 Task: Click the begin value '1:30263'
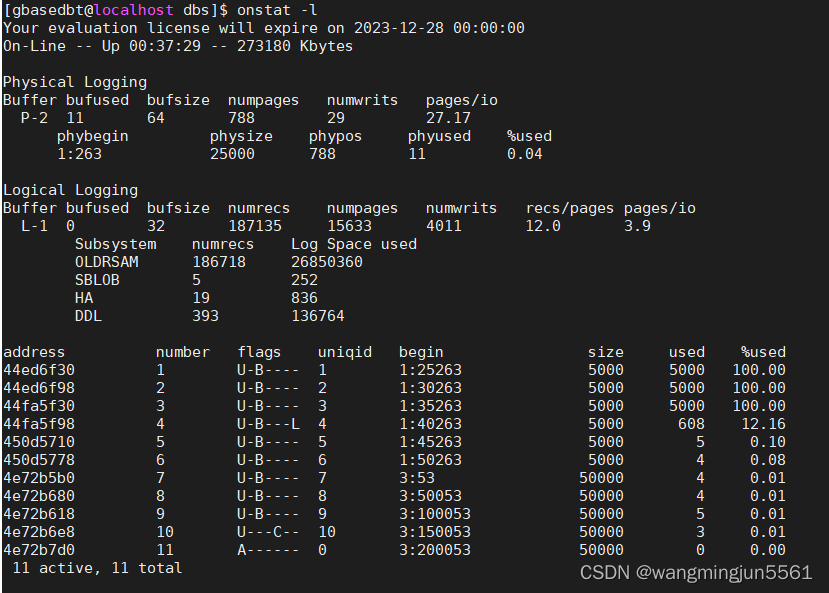click(x=430, y=387)
